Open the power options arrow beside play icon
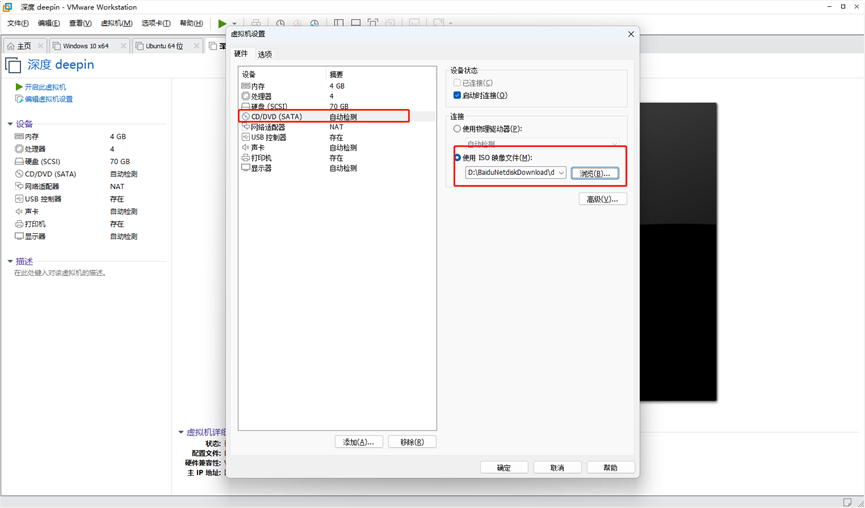The width and height of the screenshot is (865, 508). 234,24
